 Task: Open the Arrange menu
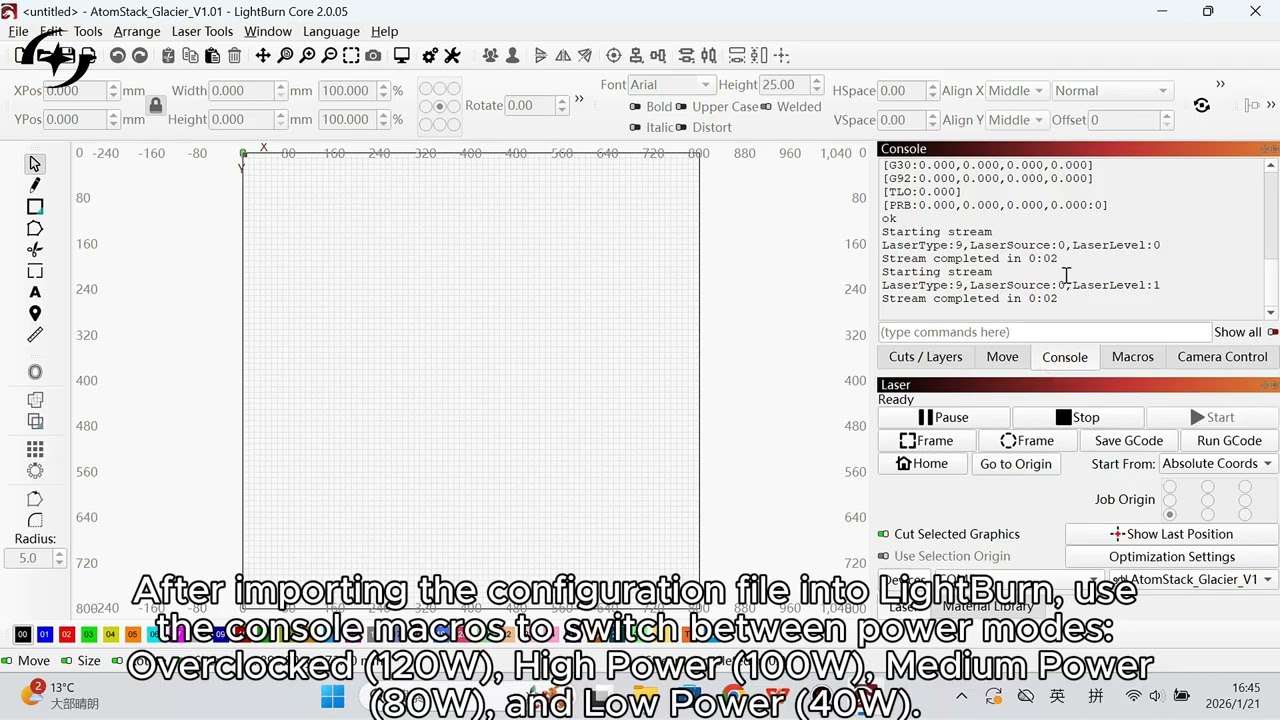(x=137, y=31)
